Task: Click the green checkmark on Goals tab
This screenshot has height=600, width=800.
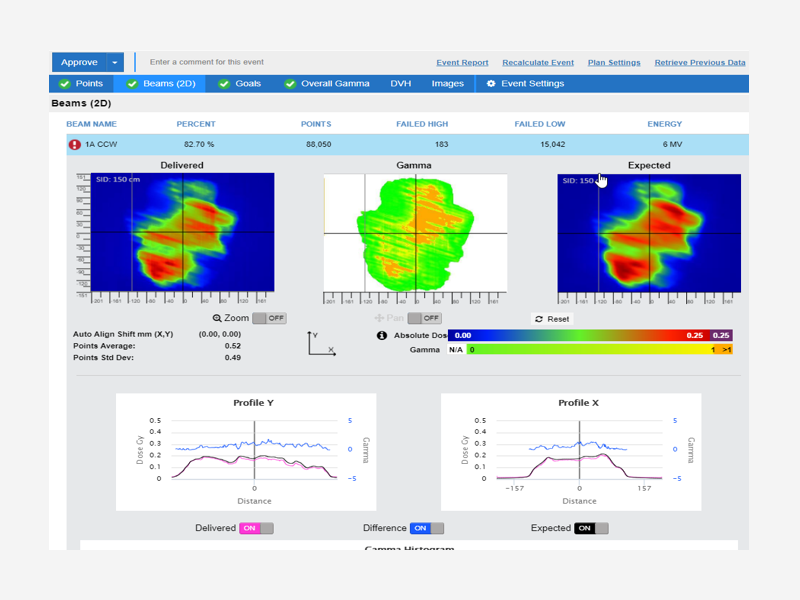Action: tap(224, 84)
